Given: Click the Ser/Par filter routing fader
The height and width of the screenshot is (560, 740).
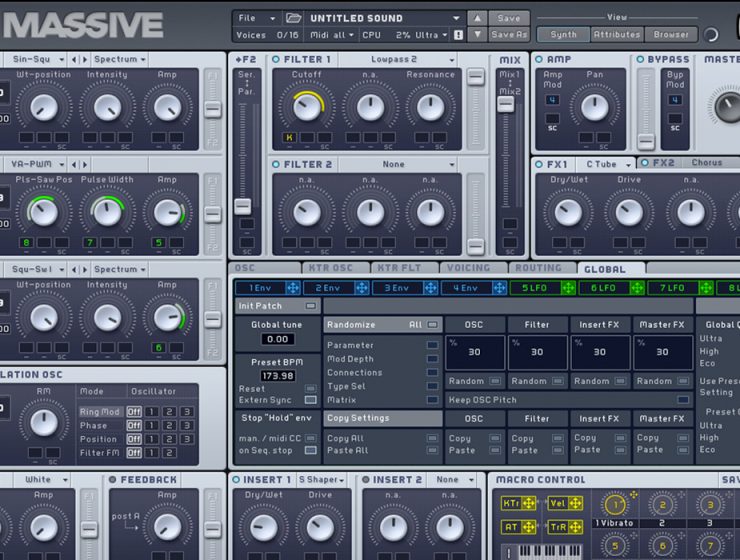Looking at the screenshot, I should tap(243, 206).
